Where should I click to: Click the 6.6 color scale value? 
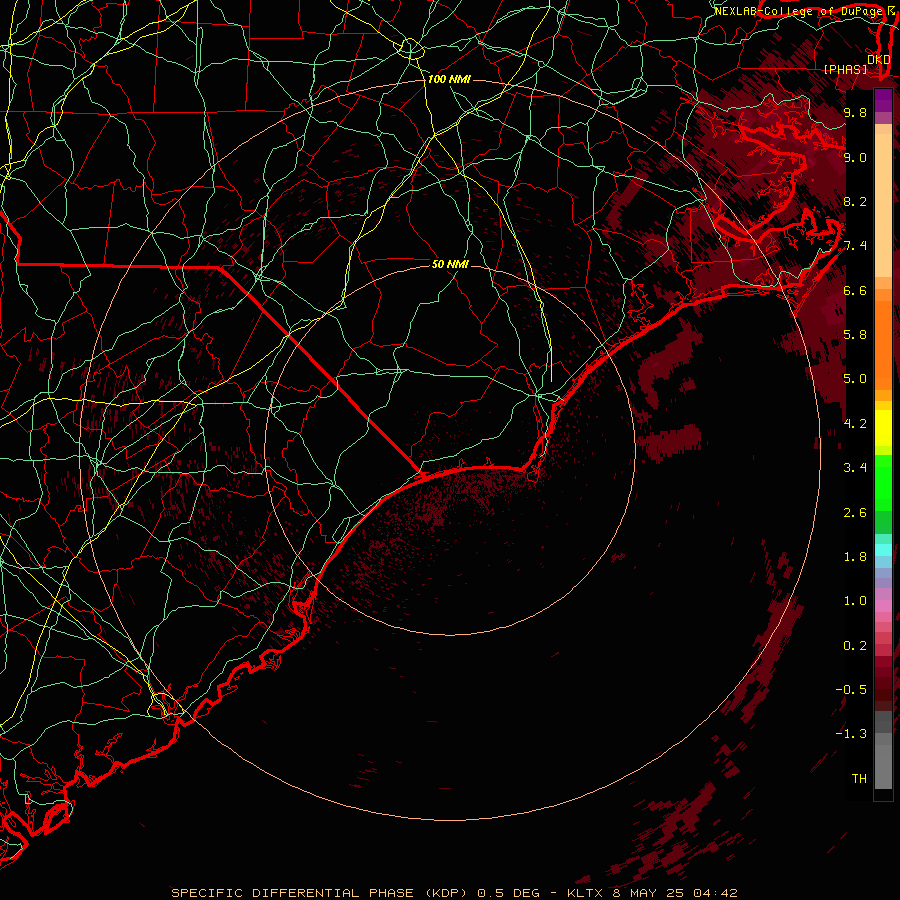[855, 290]
